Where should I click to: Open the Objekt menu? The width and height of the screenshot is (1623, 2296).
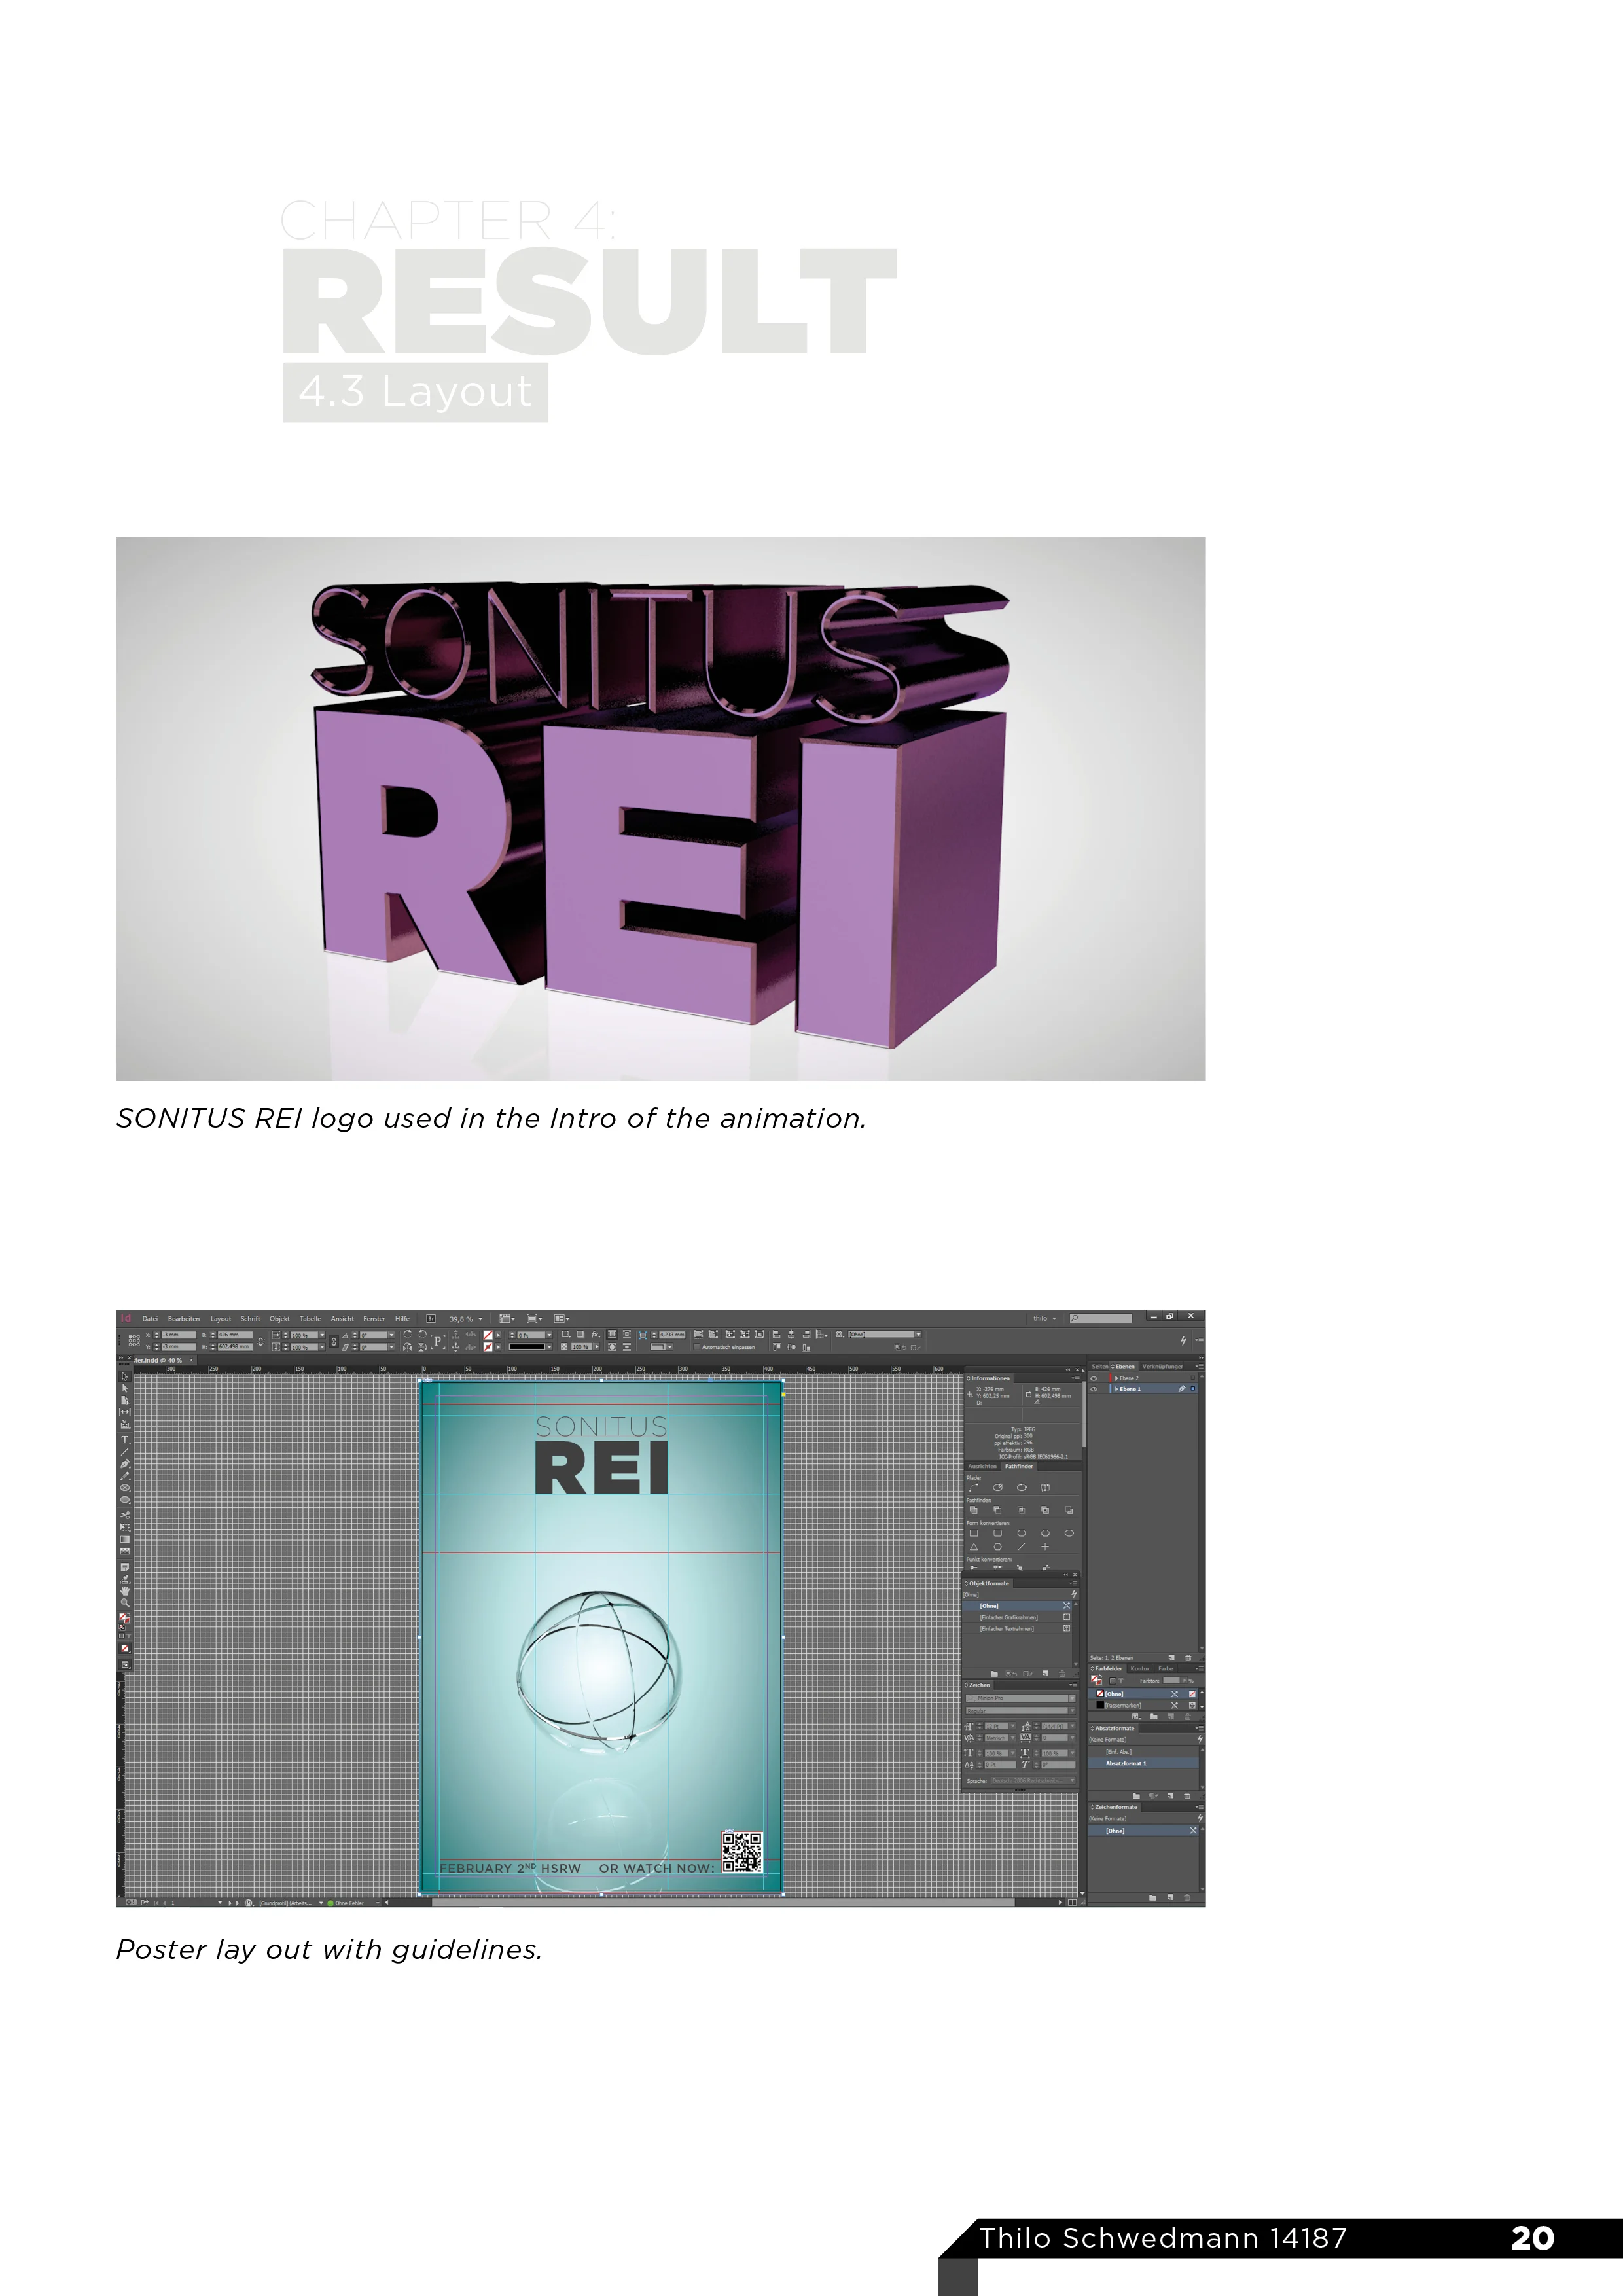click(x=279, y=1319)
